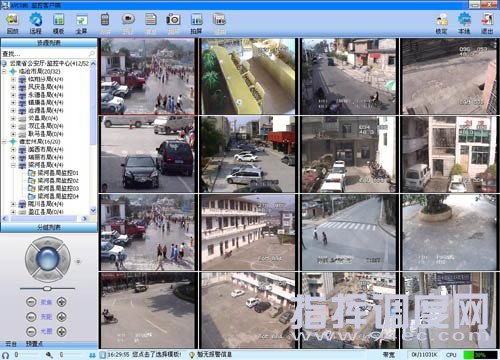Select feed with black sedan close-up
The width and height of the screenshot is (500, 360).
pos(148,154)
